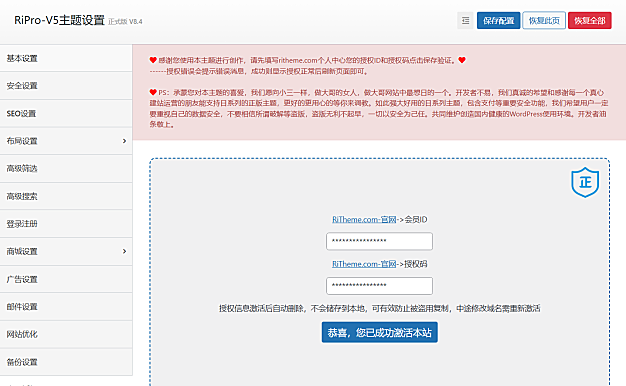This screenshot has height=386, width=626.
Task: Open the 安全设置 menu item
Action: 66,86
